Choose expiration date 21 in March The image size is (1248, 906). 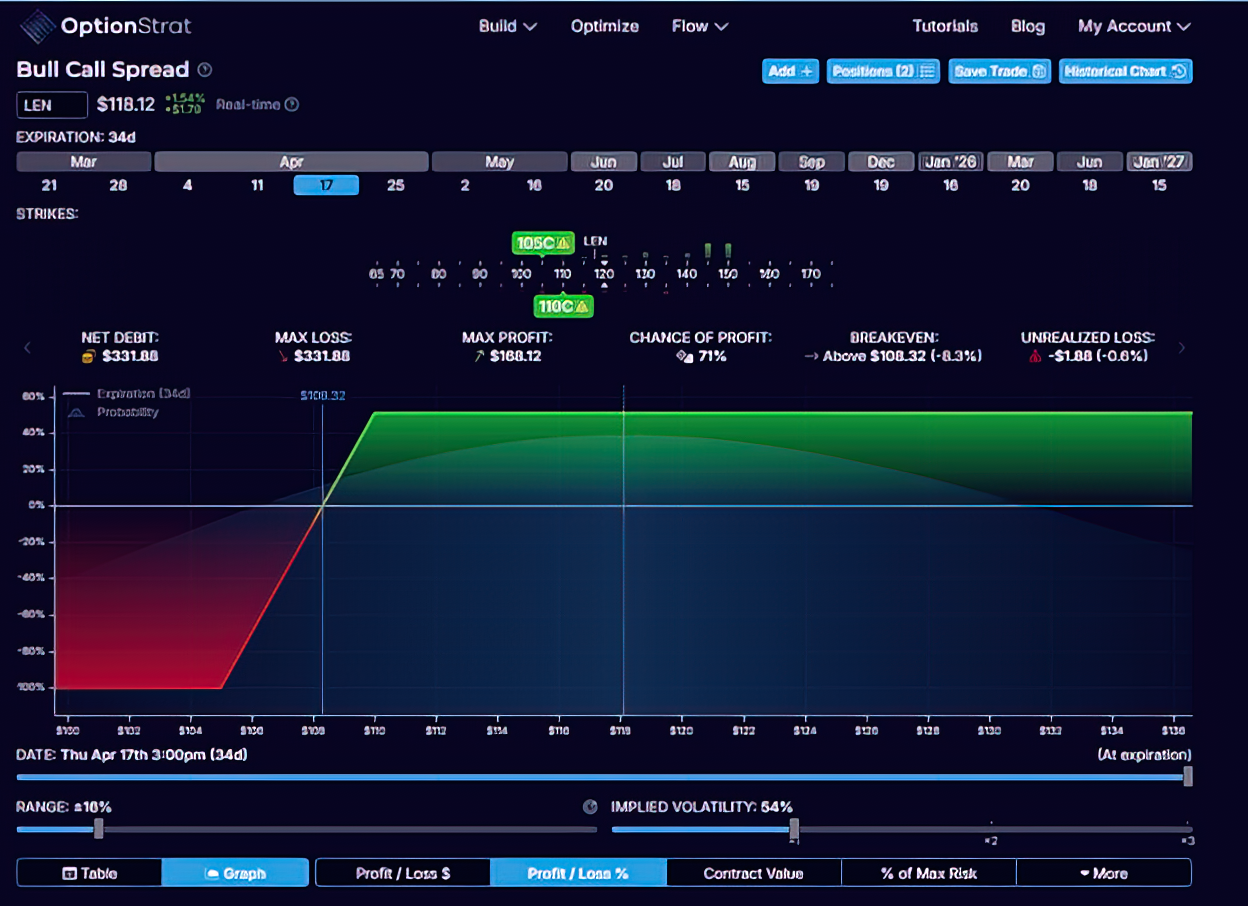tap(49, 185)
